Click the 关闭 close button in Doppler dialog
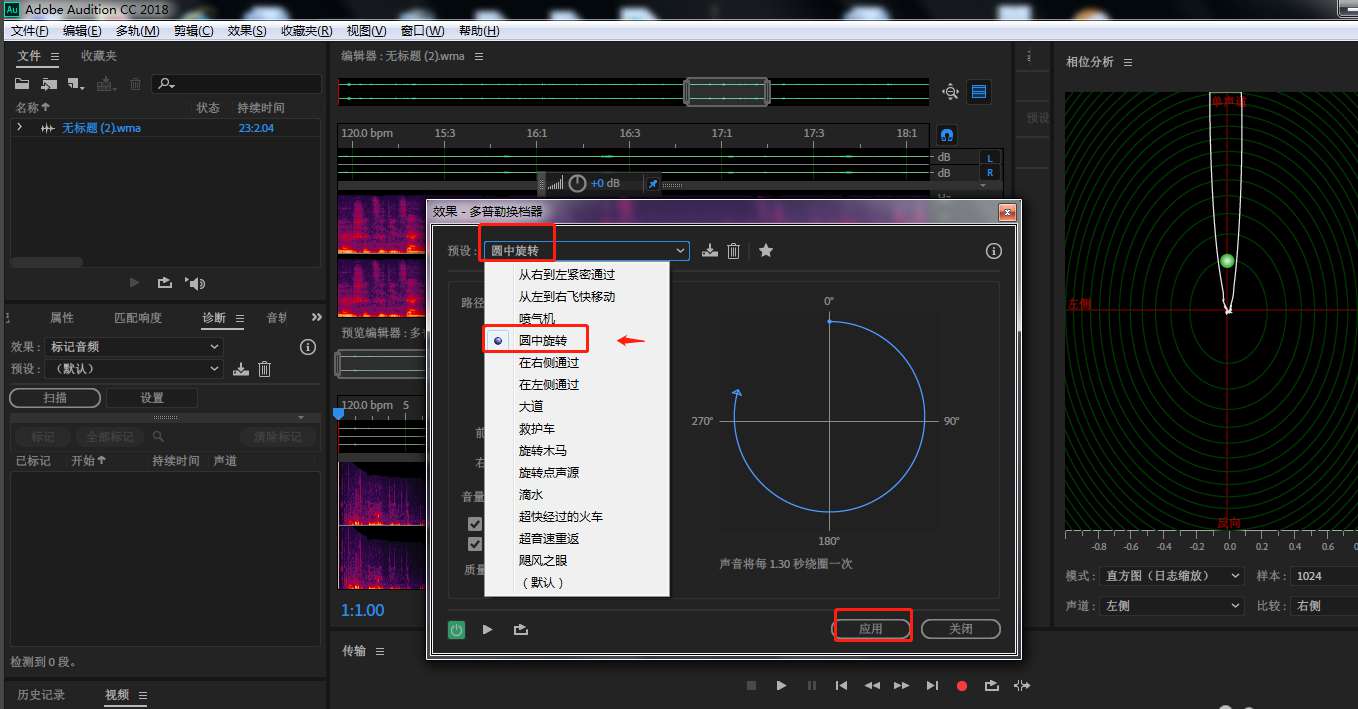 (x=960, y=628)
